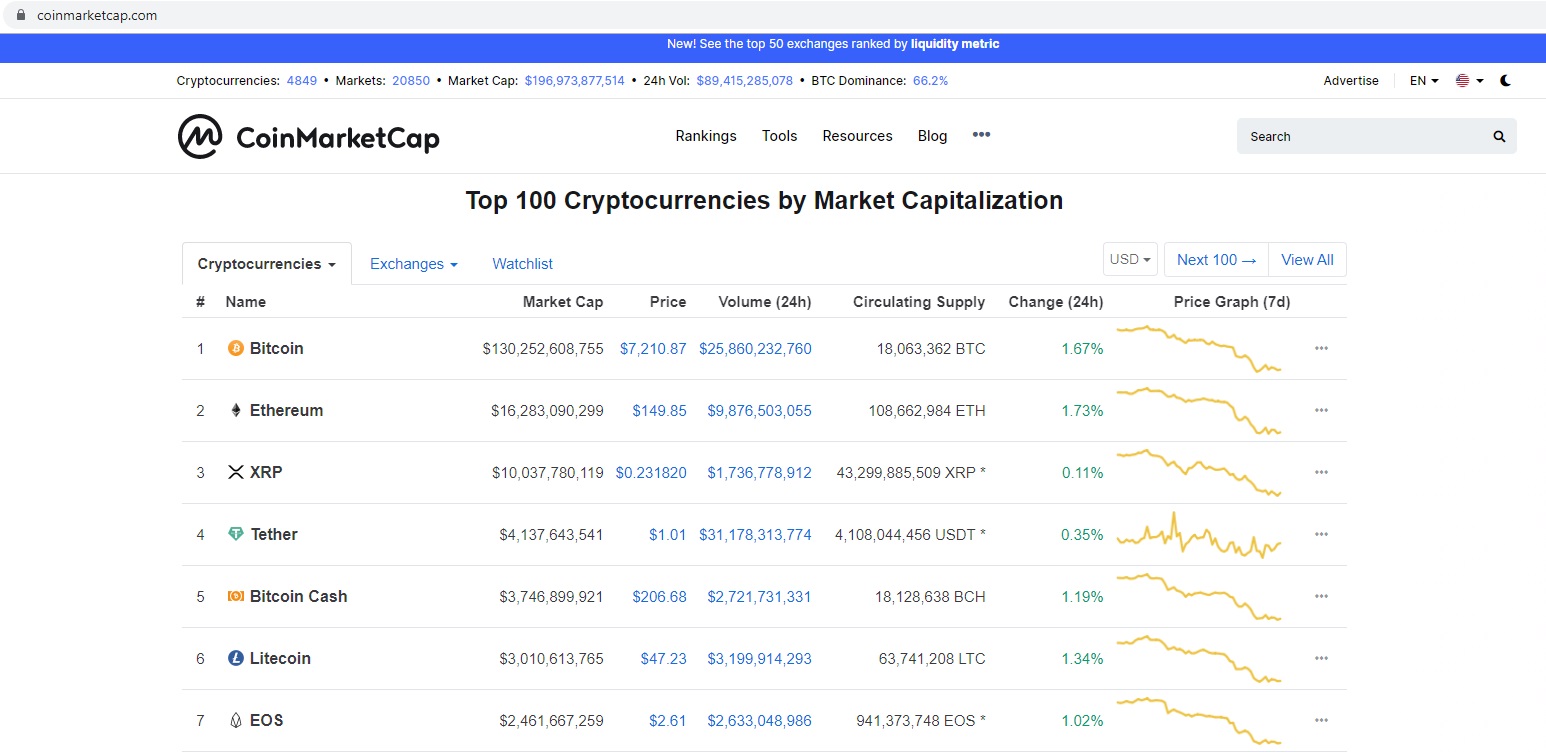Open the country flag currency selector
This screenshot has width=1546, height=752.
pyautogui.click(x=1469, y=81)
